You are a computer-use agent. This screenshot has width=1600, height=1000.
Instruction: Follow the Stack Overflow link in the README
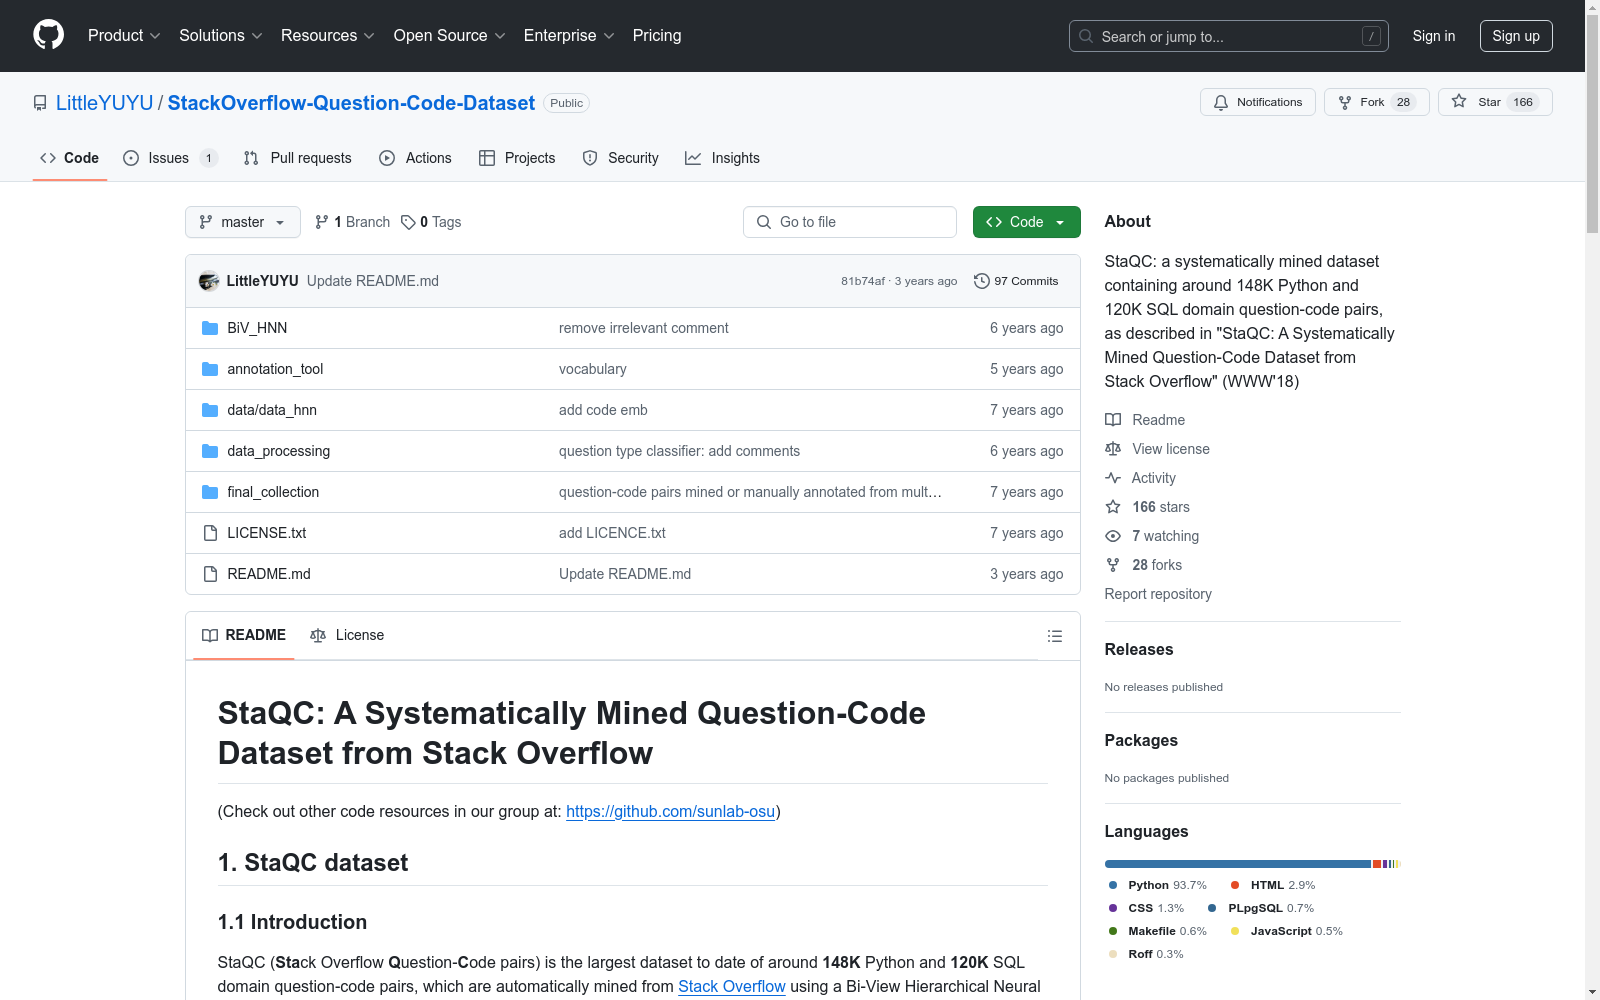coord(732,987)
